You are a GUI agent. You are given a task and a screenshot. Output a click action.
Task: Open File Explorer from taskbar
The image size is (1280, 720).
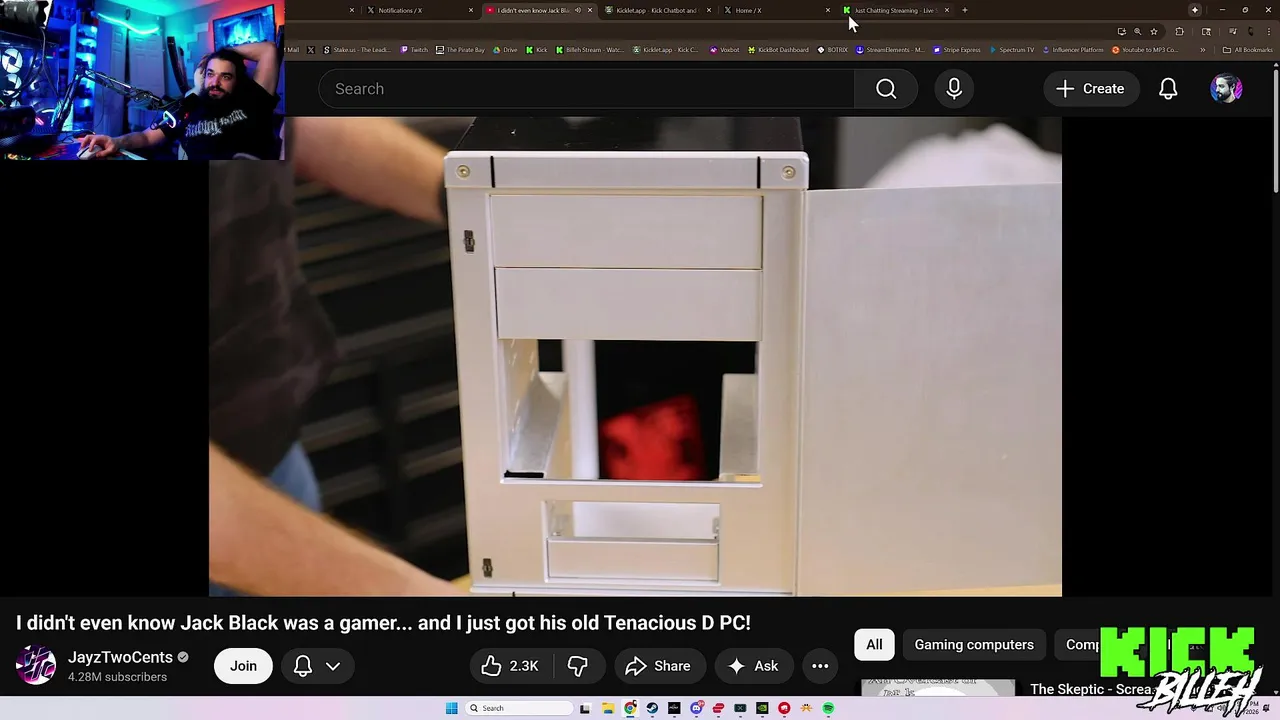609,708
